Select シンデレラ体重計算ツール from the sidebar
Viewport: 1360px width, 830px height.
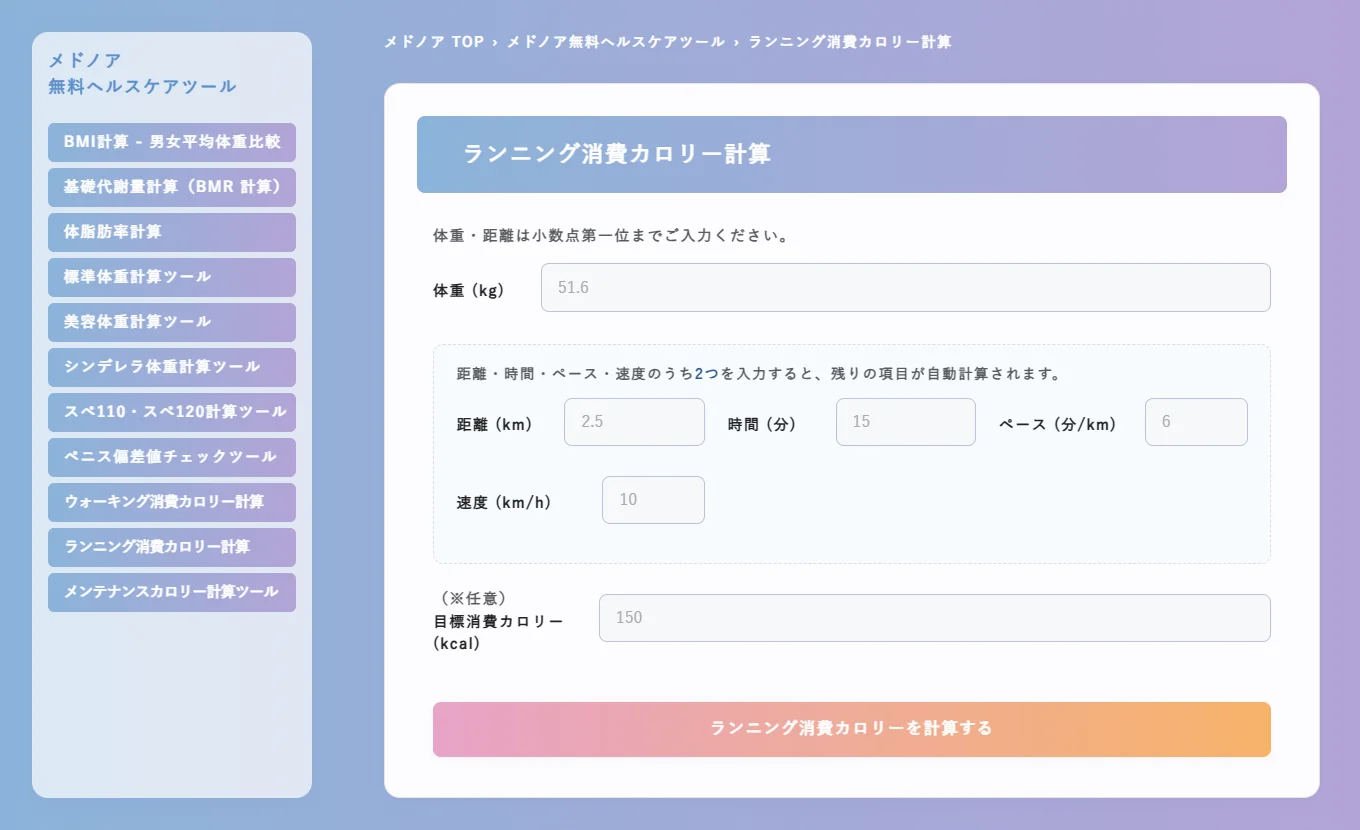click(x=171, y=367)
